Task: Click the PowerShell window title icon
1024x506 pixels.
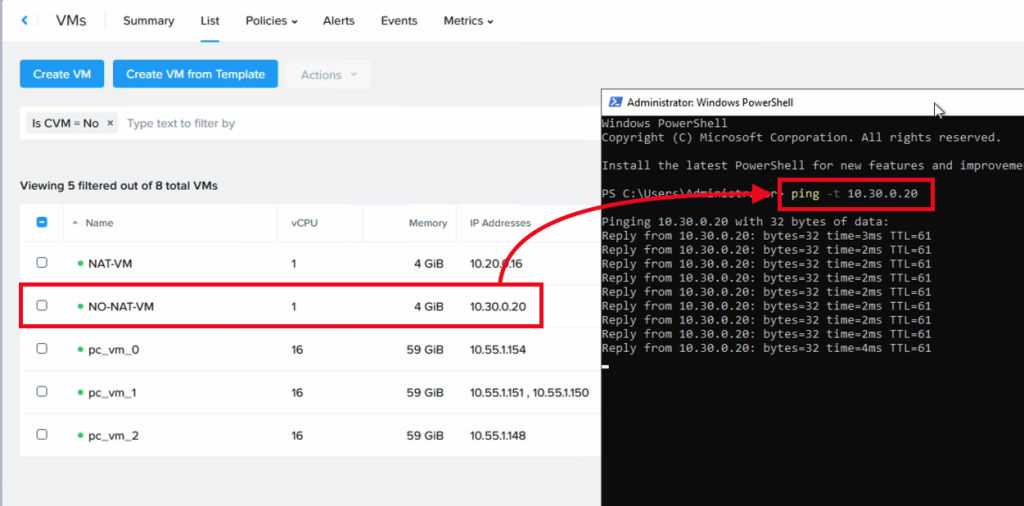Action: [615, 102]
